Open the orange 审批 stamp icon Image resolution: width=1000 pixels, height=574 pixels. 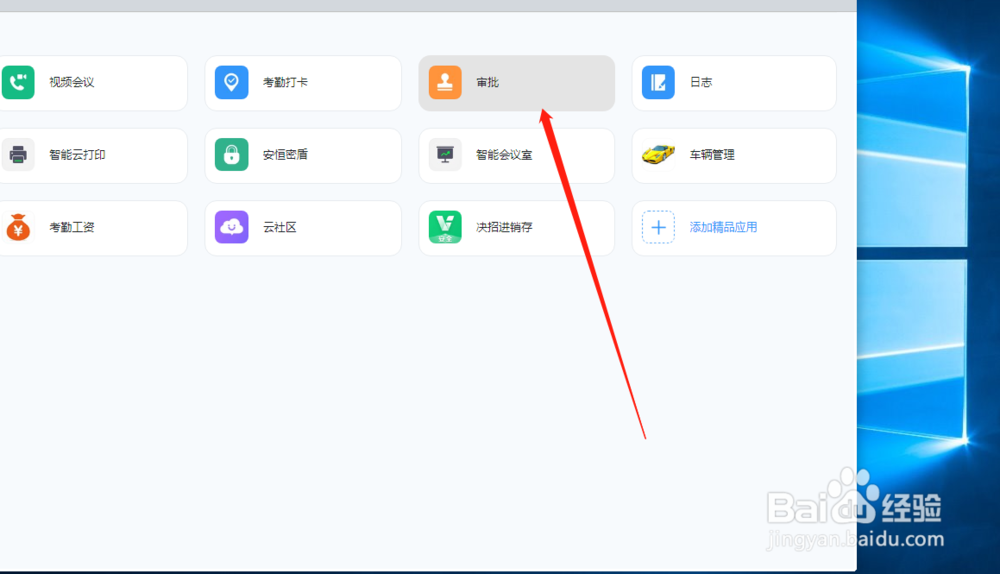[445, 82]
